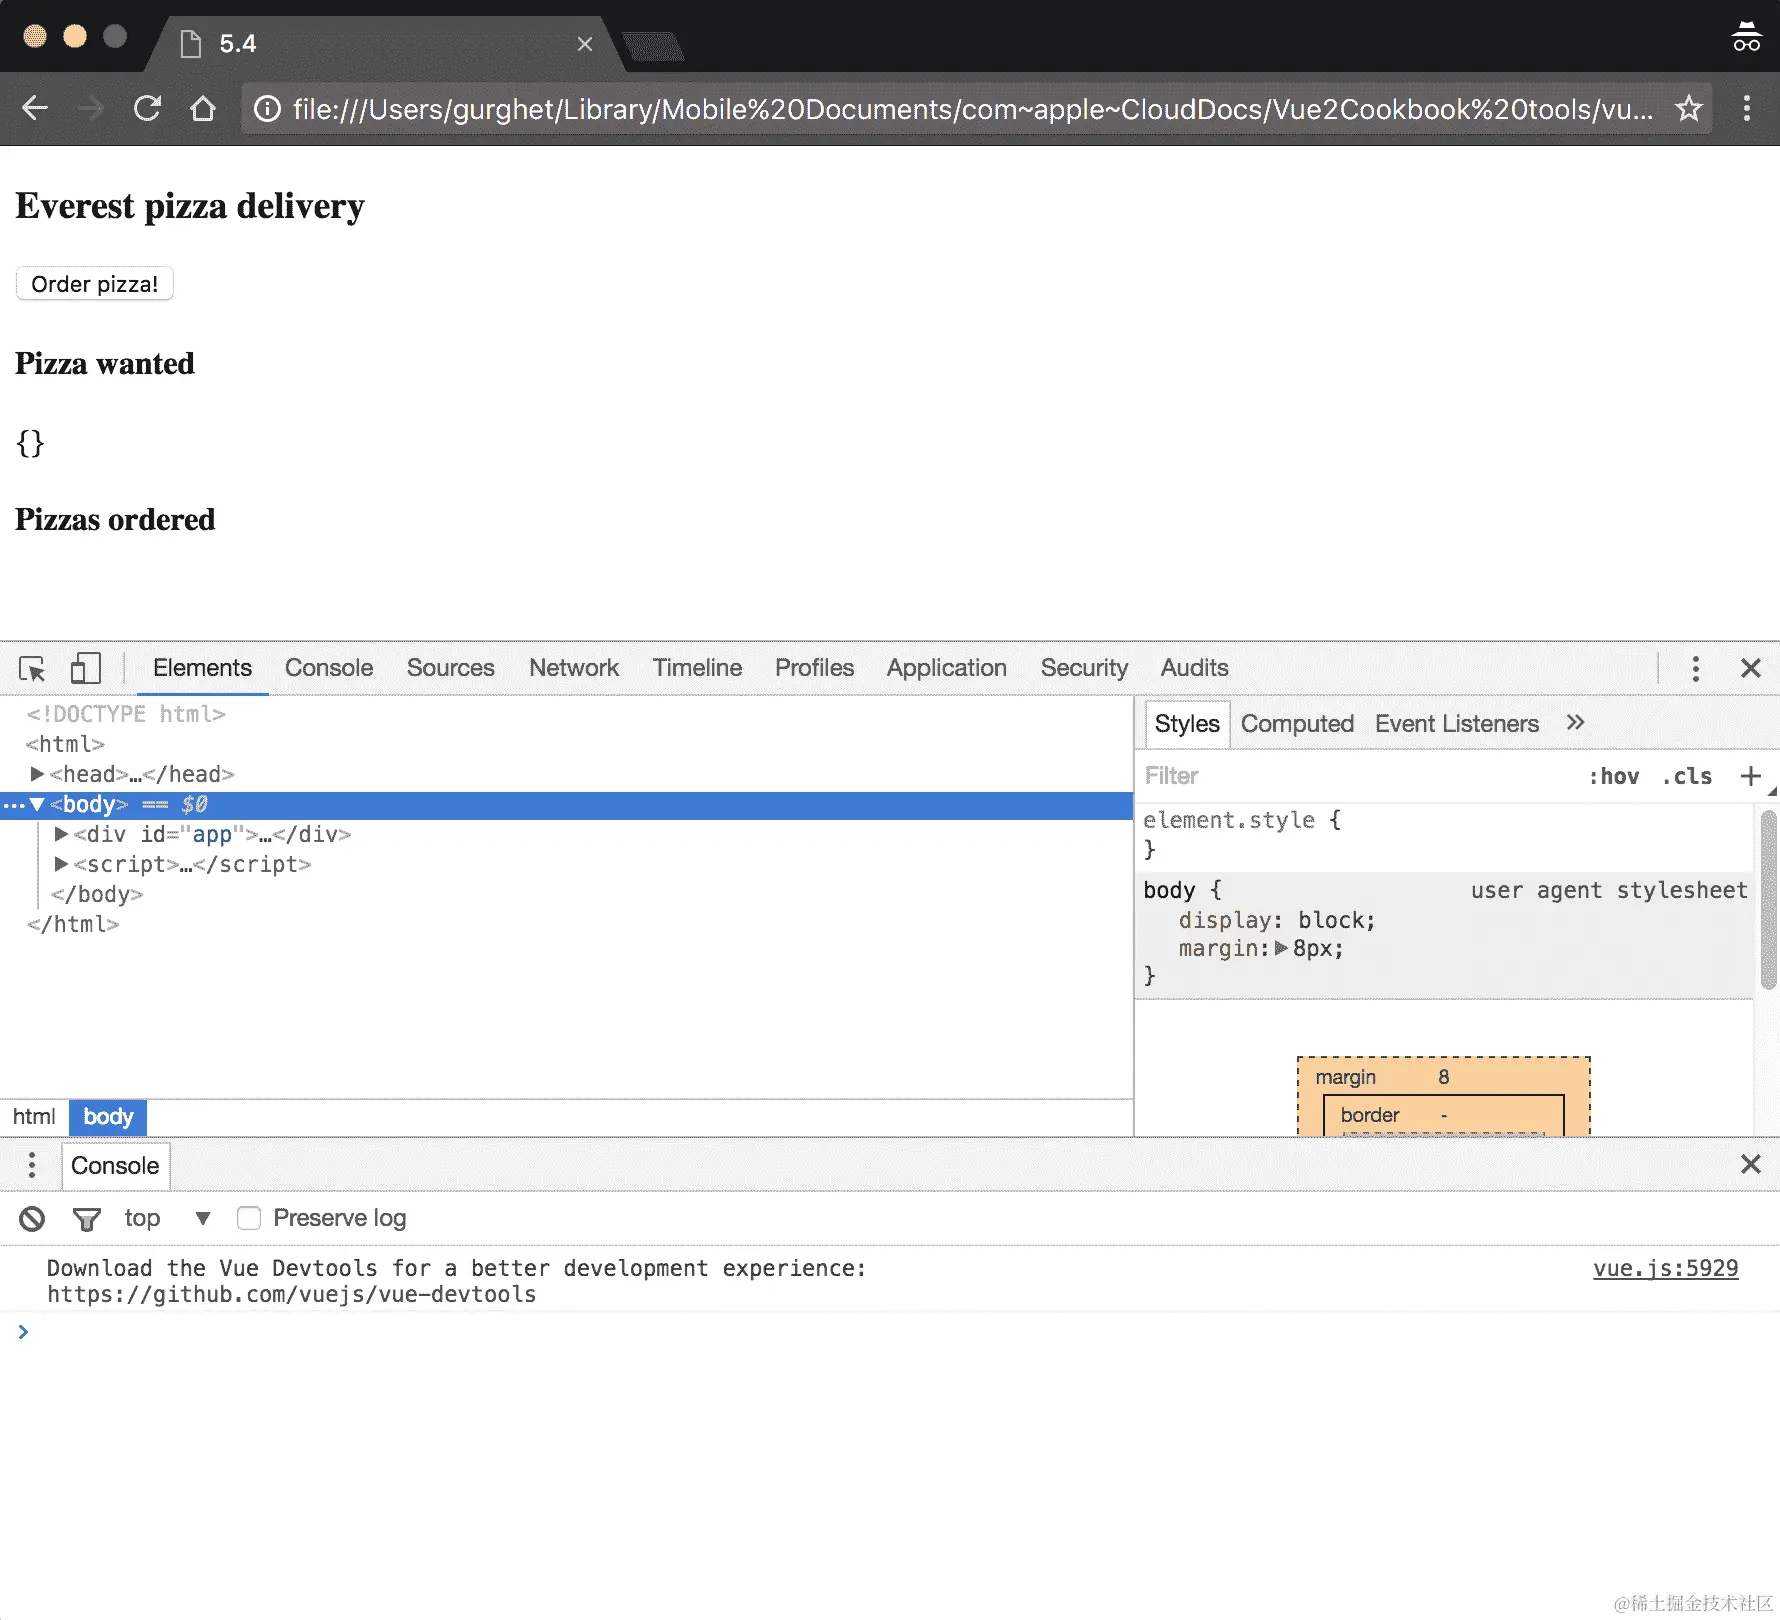The width and height of the screenshot is (1780, 1620).
Task: Click the address bar URL
Action: [972, 109]
